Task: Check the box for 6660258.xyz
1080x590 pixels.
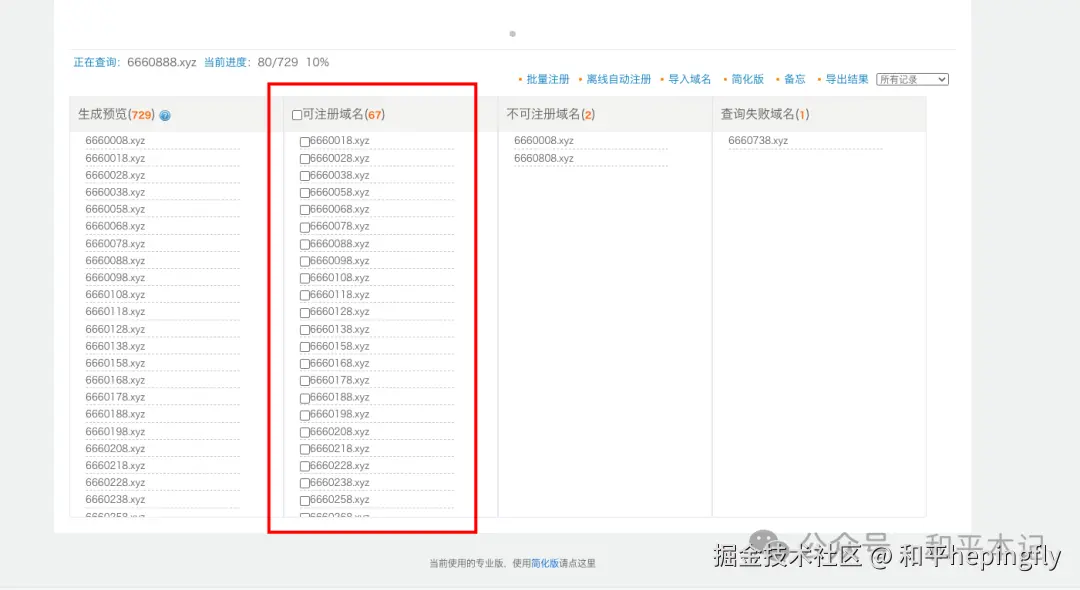Action: click(304, 501)
